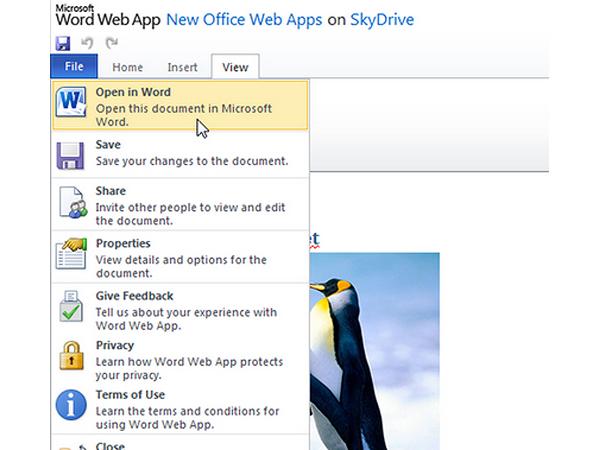Click the purple floppy icon beside Save entry

click(70, 156)
